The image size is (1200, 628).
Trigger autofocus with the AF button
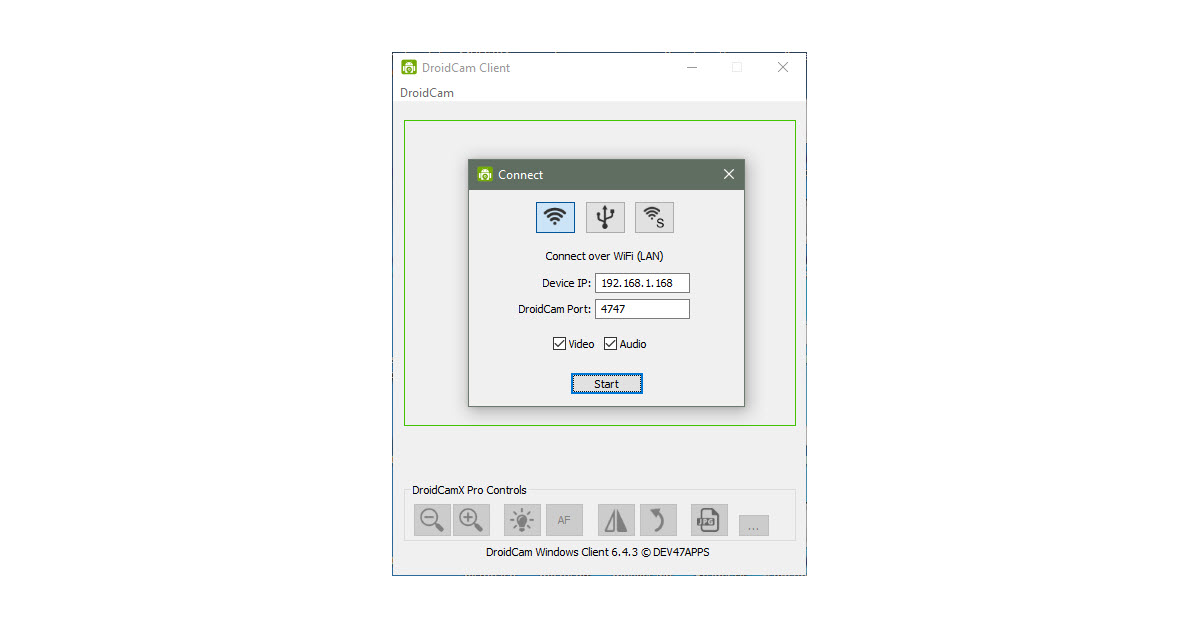pyautogui.click(x=564, y=520)
